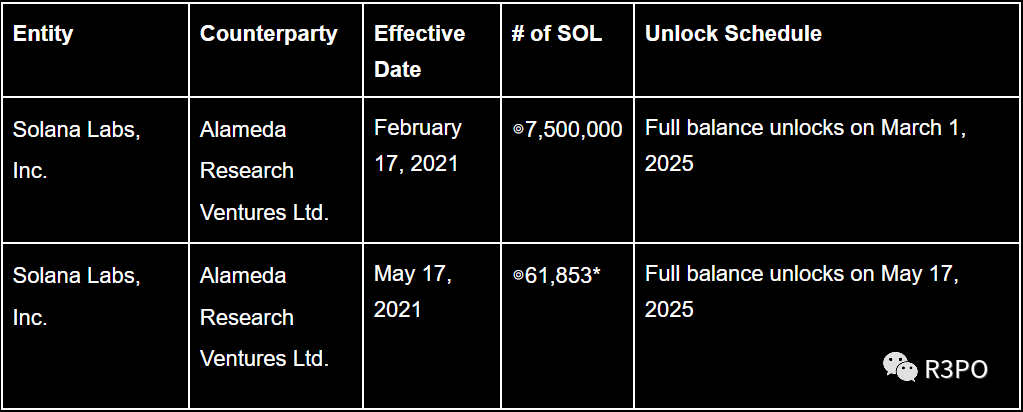Viewport: 1023px width, 412px height.
Task: Click the asterisk after 61,853
Action: (596, 272)
